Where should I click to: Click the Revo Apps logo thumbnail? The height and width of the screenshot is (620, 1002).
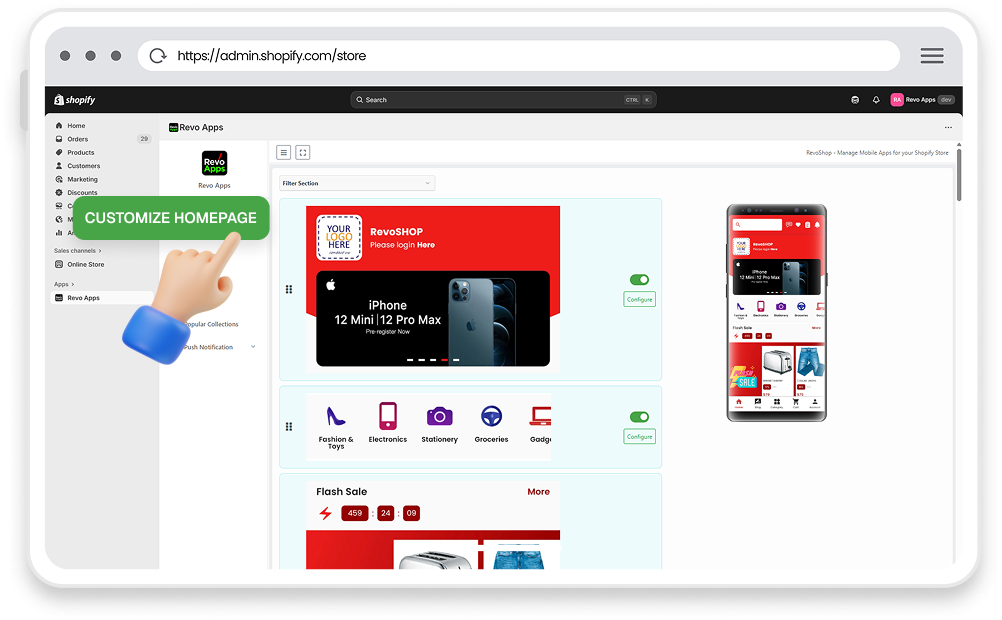click(213, 162)
